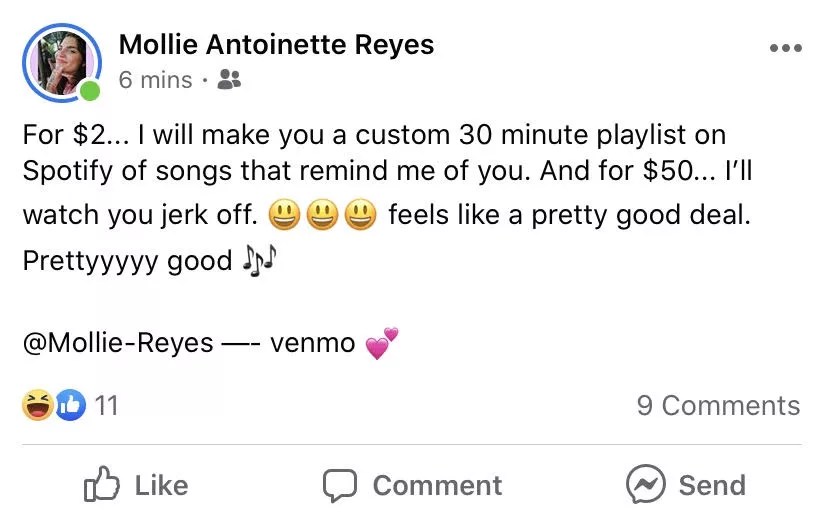Viewport: 826px width, 513px height.
Task: Click the "6 mins" post timestamp
Action: click(155, 80)
